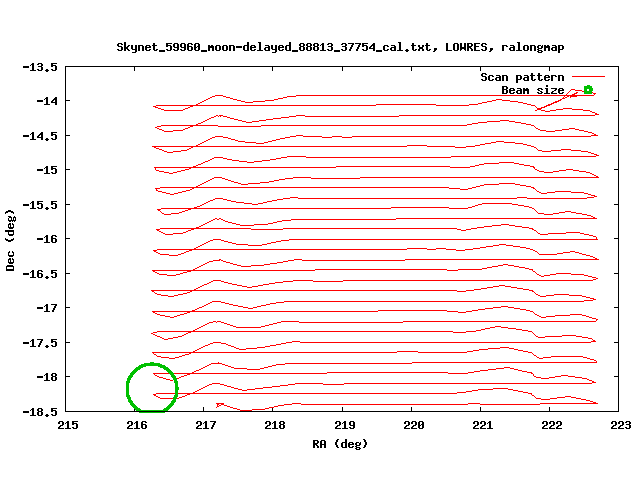Screen dimensions: 640x480
Task: Click the 'Beam size' legend label
Action: [533, 90]
